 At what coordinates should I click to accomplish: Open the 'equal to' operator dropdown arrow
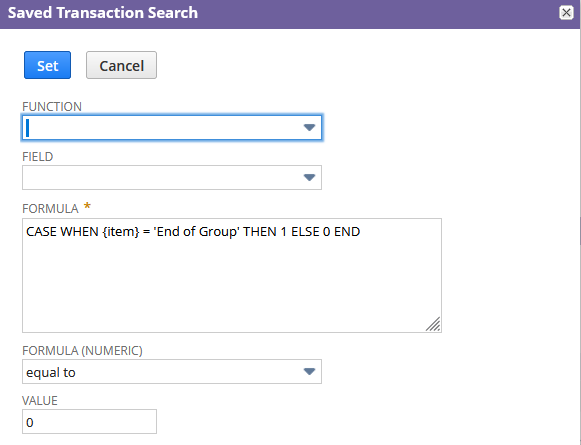[309, 371]
